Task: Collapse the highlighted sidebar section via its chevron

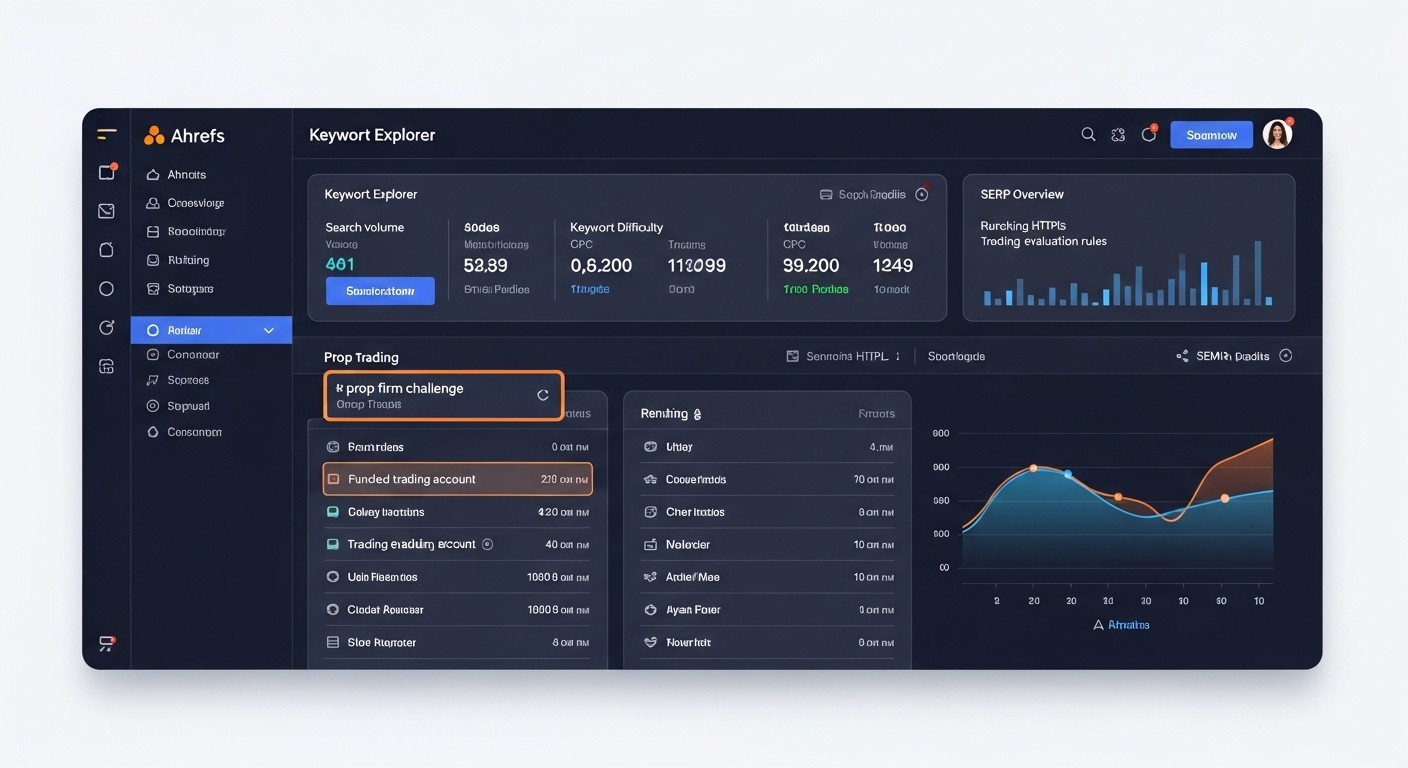Action: coord(268,329)
